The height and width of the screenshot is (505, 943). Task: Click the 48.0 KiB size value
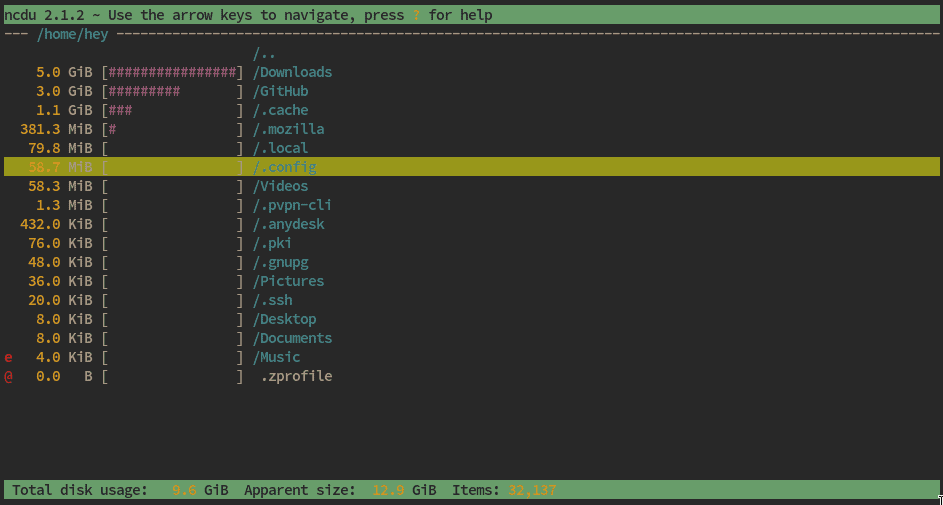[61, 263]
